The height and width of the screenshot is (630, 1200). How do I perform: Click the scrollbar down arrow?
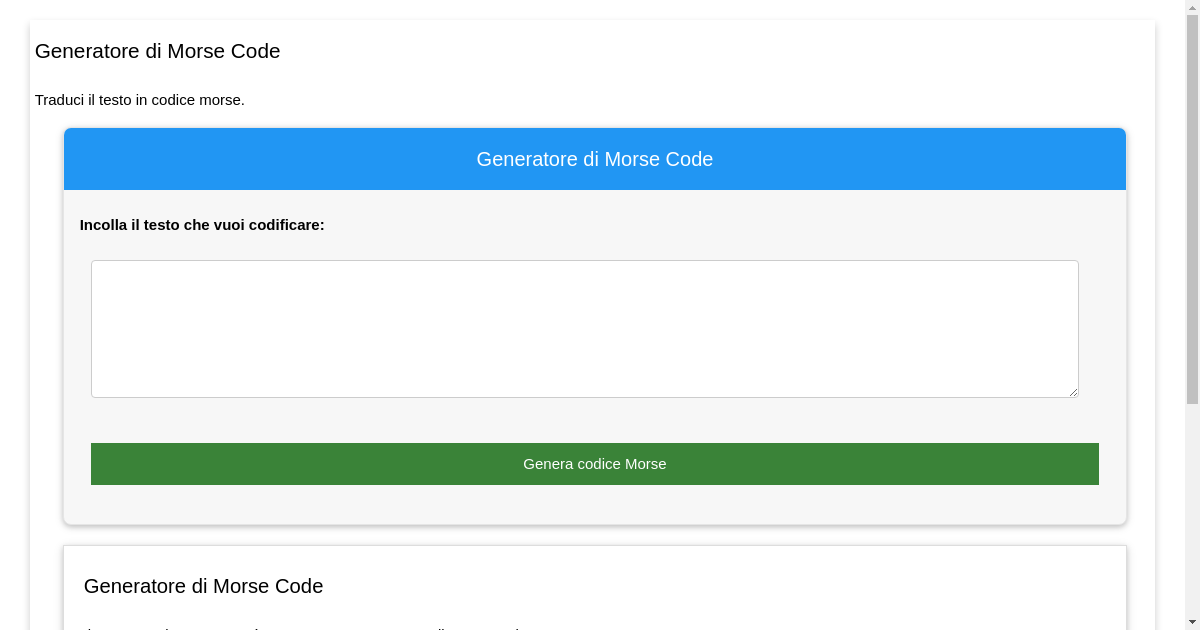coord(1191,622)
